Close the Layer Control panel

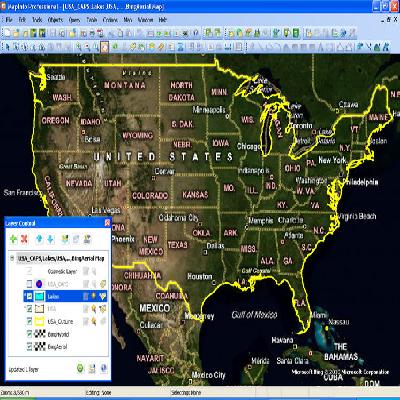(107, 223)
